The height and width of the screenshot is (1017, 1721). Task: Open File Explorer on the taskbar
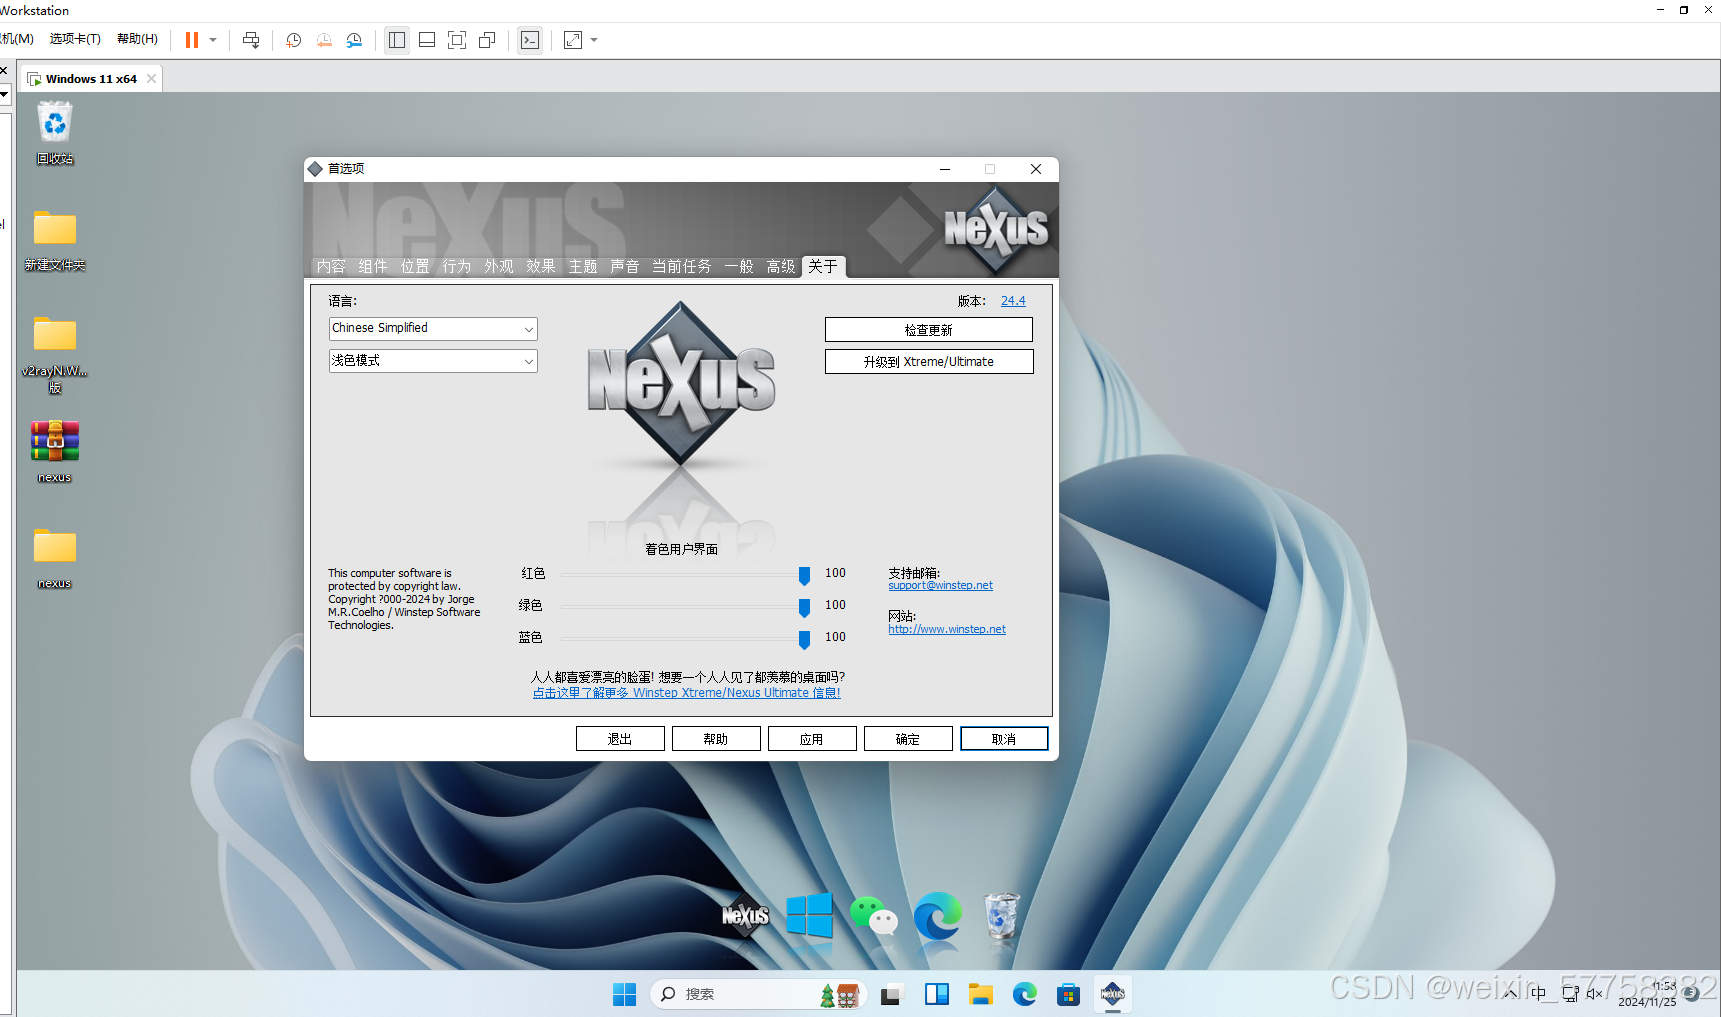click(981, 994)
